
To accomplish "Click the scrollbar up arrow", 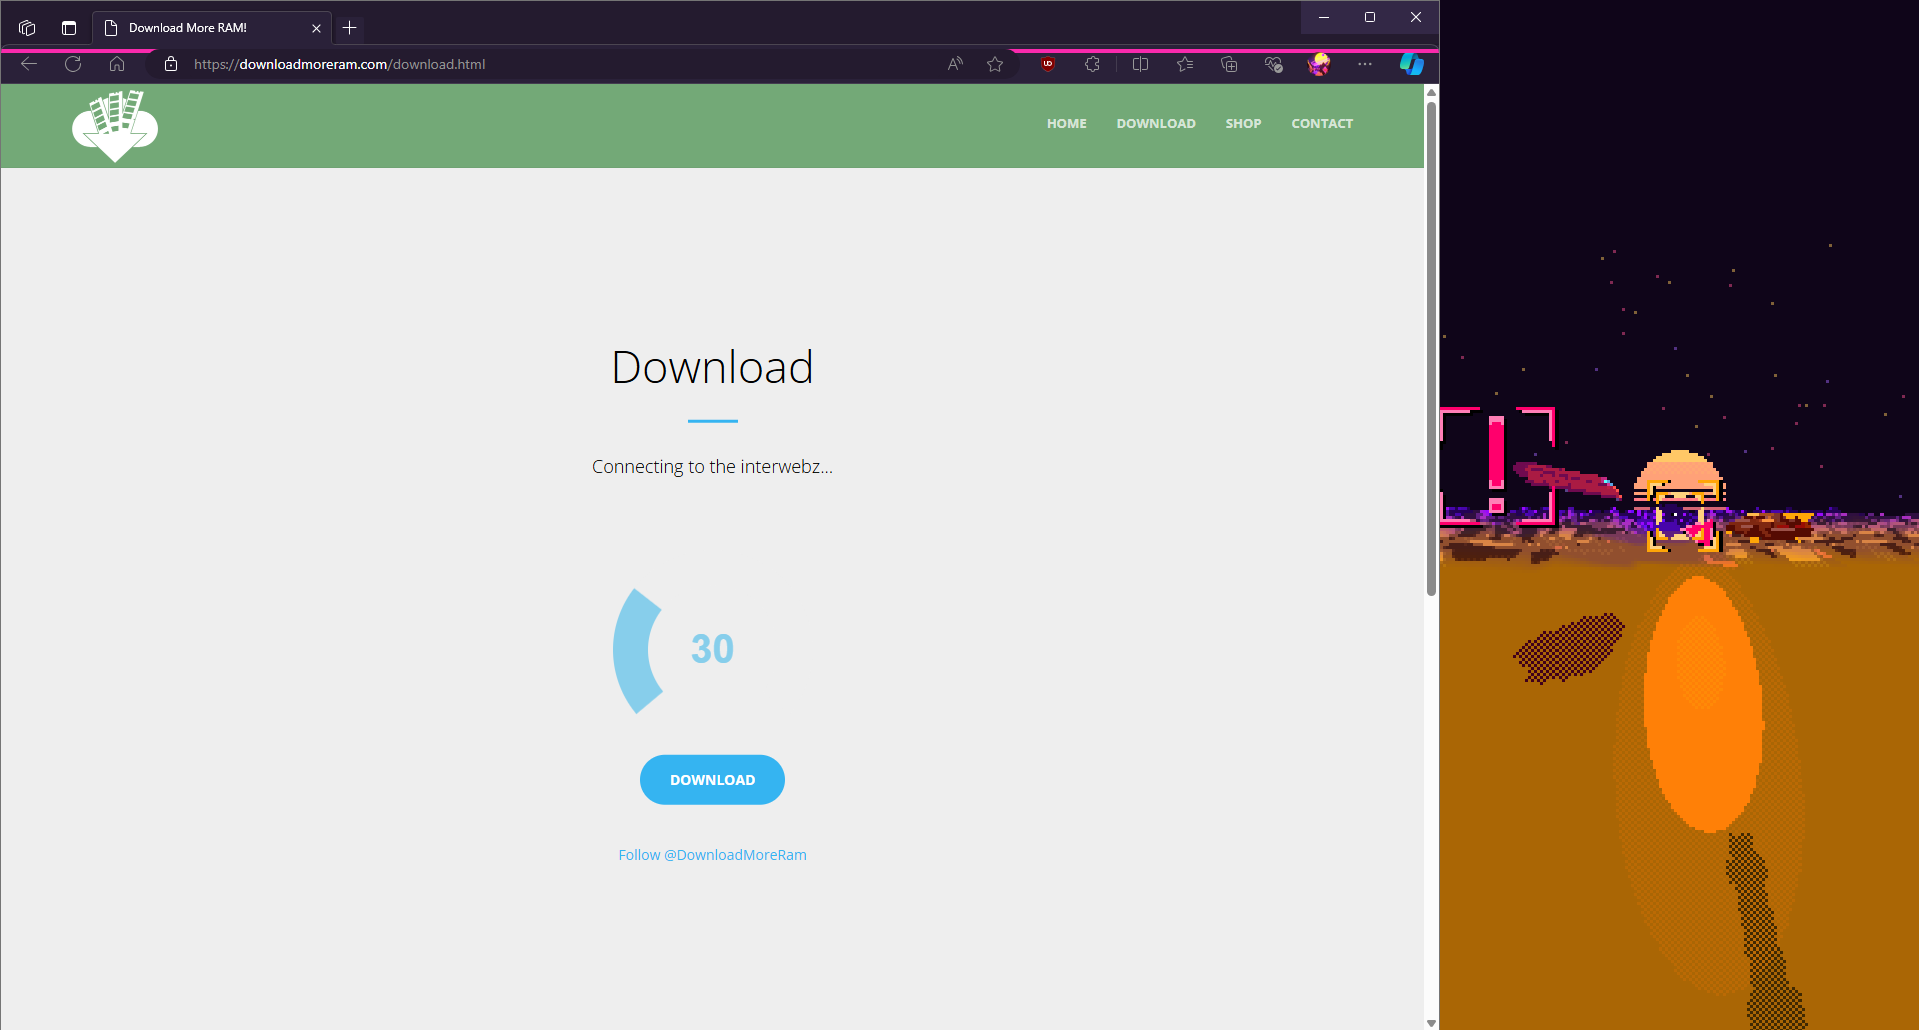I will tap(1431, 92).
